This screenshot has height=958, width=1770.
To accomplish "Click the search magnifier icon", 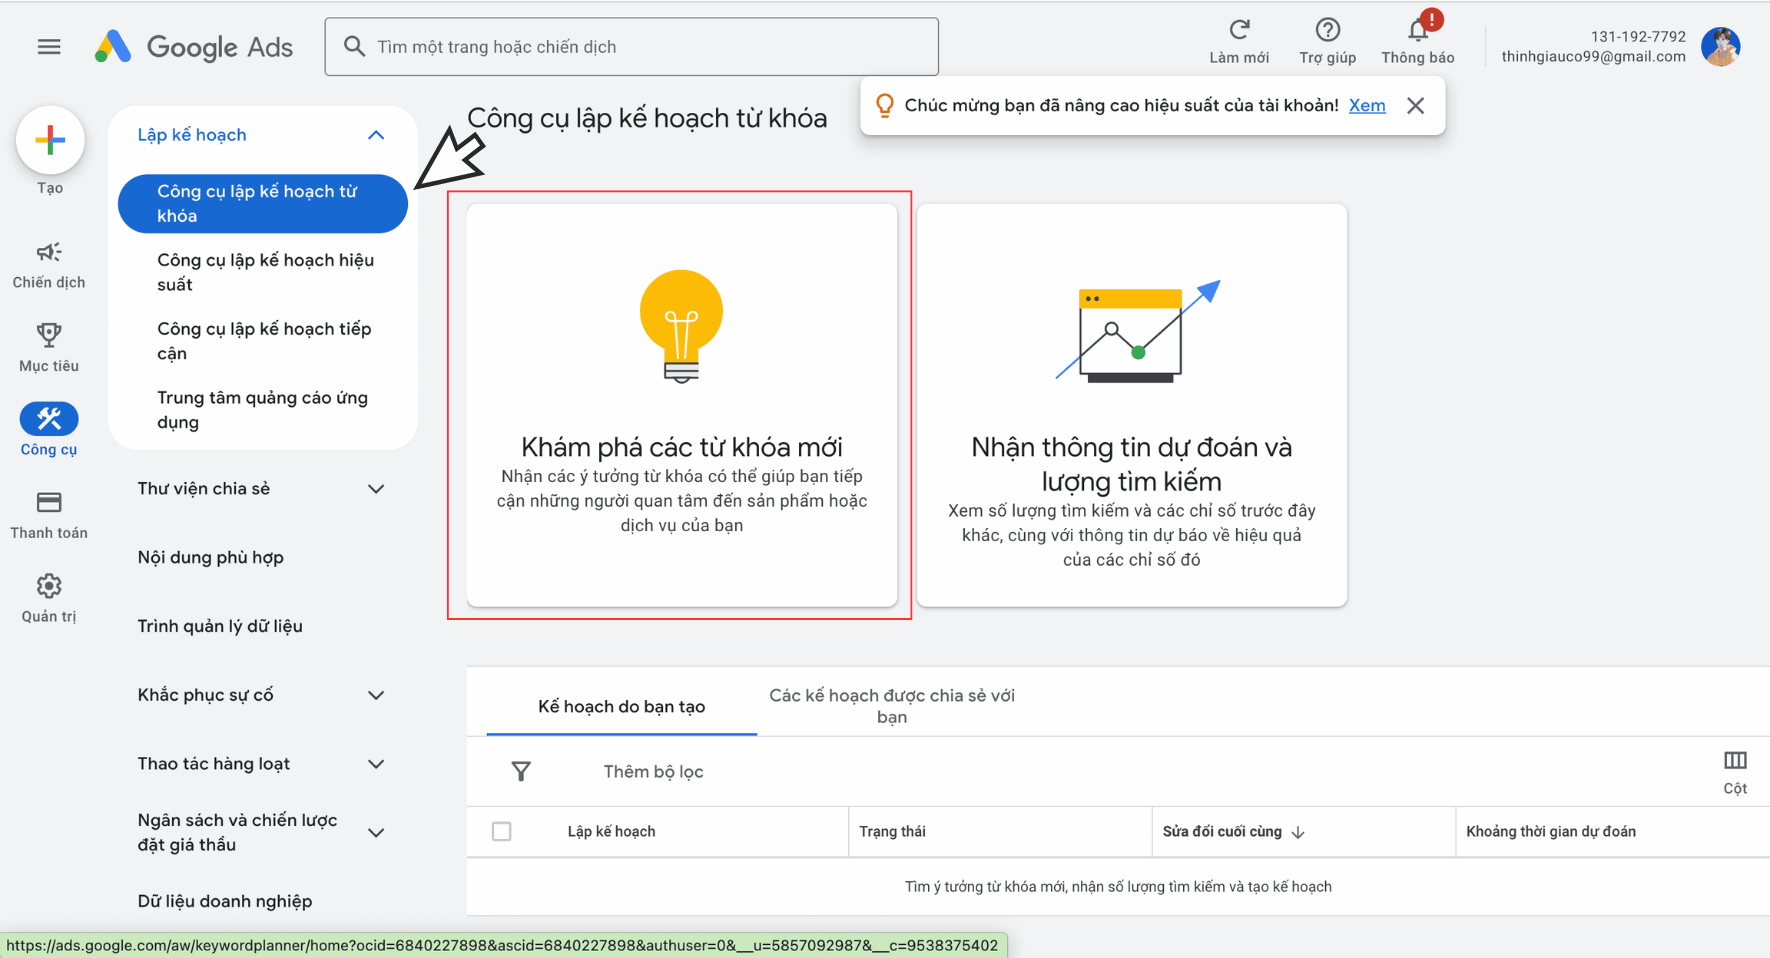I will pos(354,46).
